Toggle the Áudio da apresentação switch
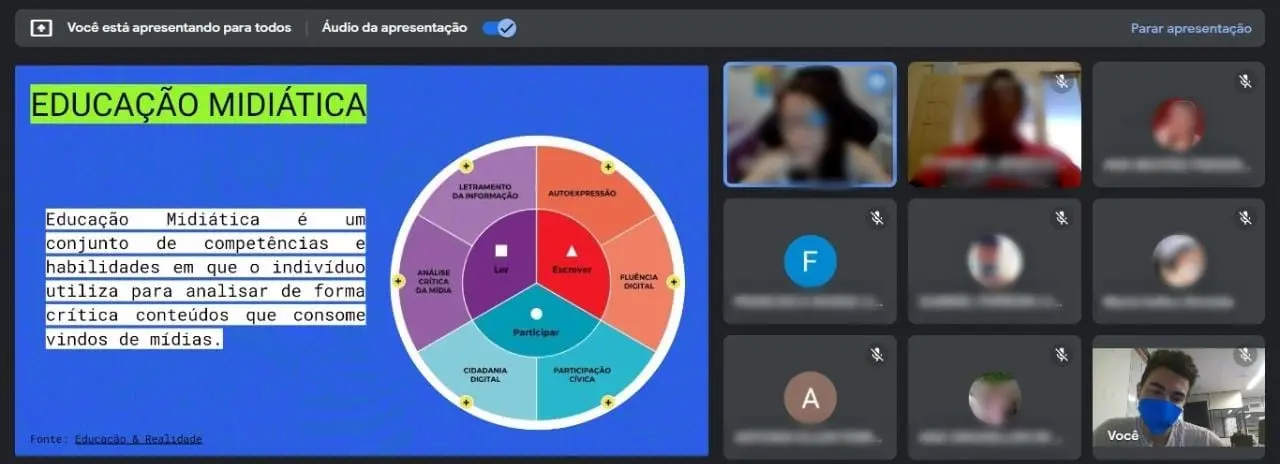 coord(499,28)
